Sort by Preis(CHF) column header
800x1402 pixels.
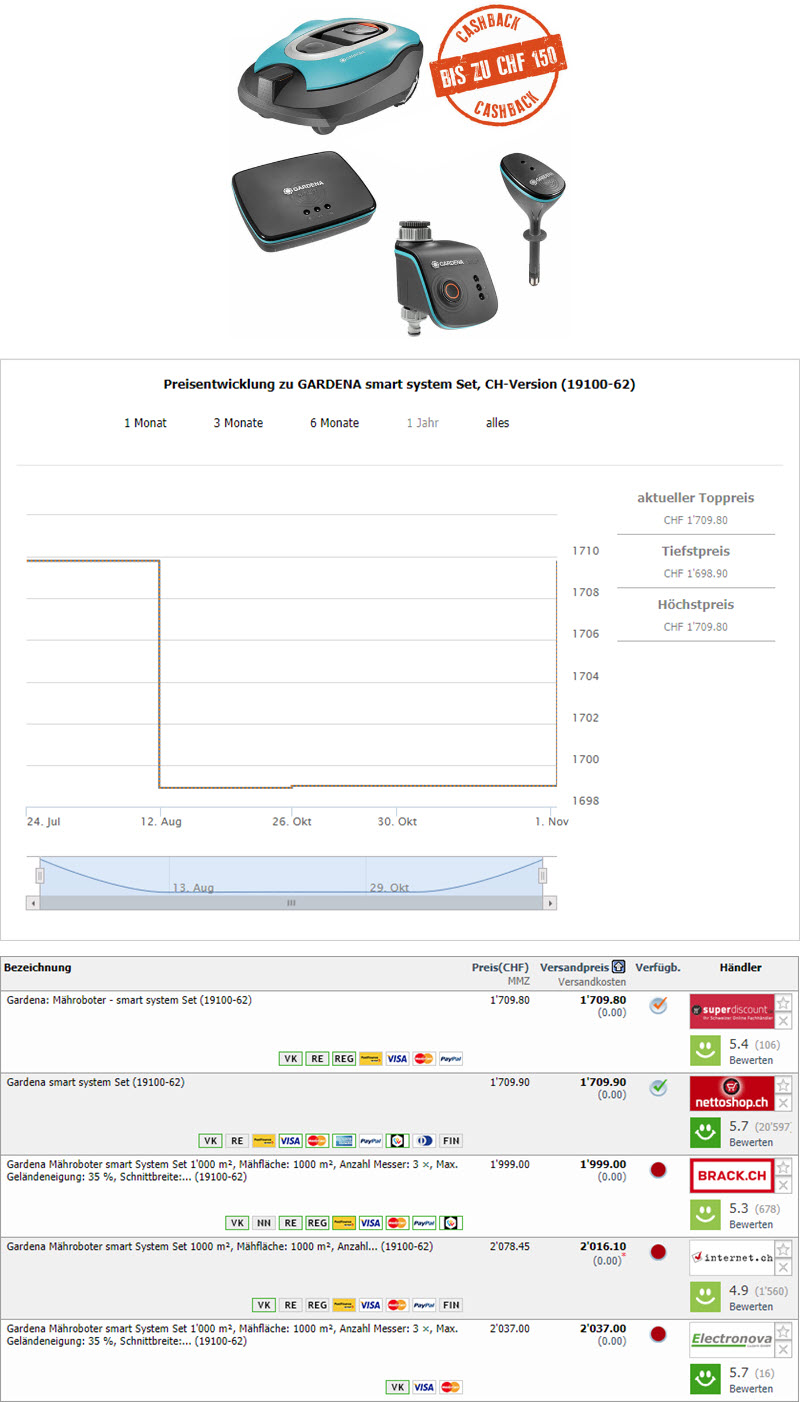coord(500,967)
